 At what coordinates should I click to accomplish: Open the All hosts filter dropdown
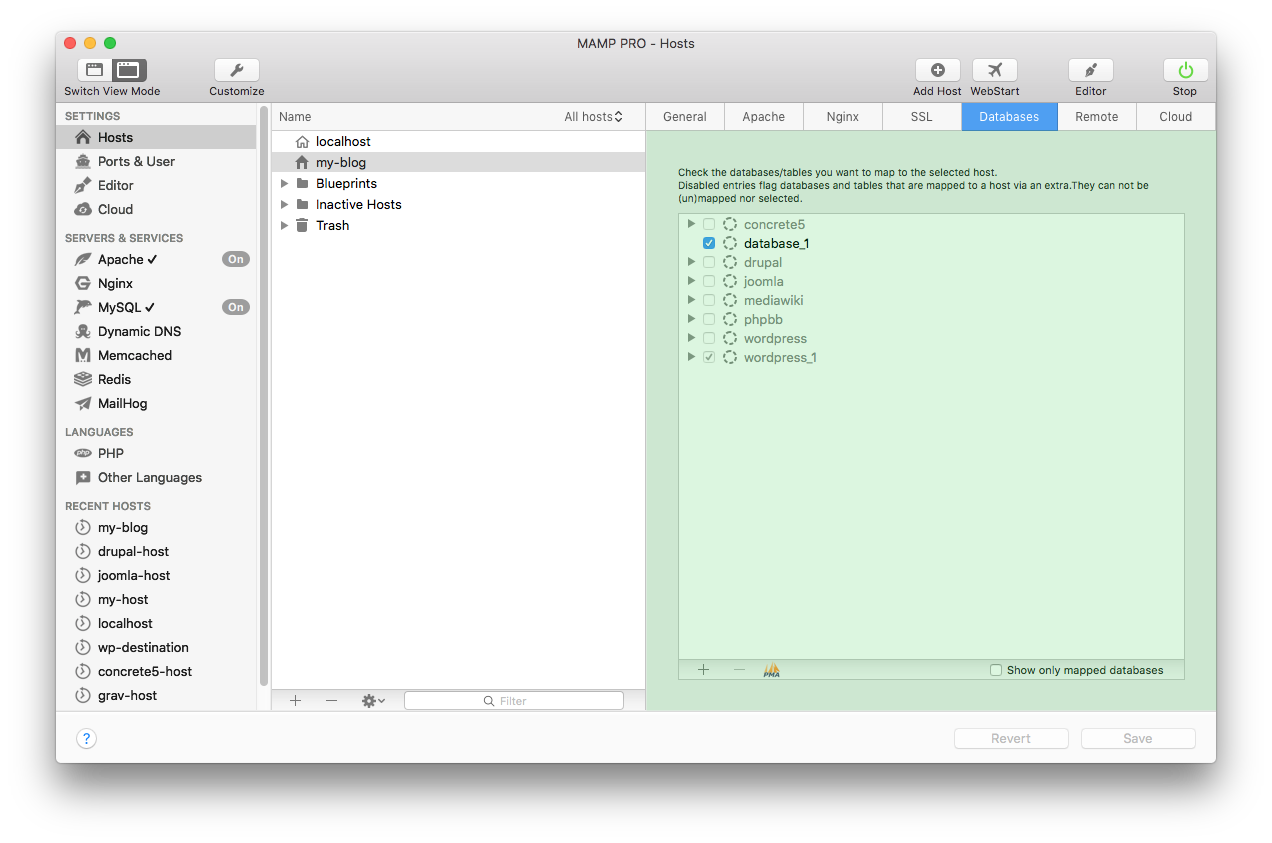point(594,116)
